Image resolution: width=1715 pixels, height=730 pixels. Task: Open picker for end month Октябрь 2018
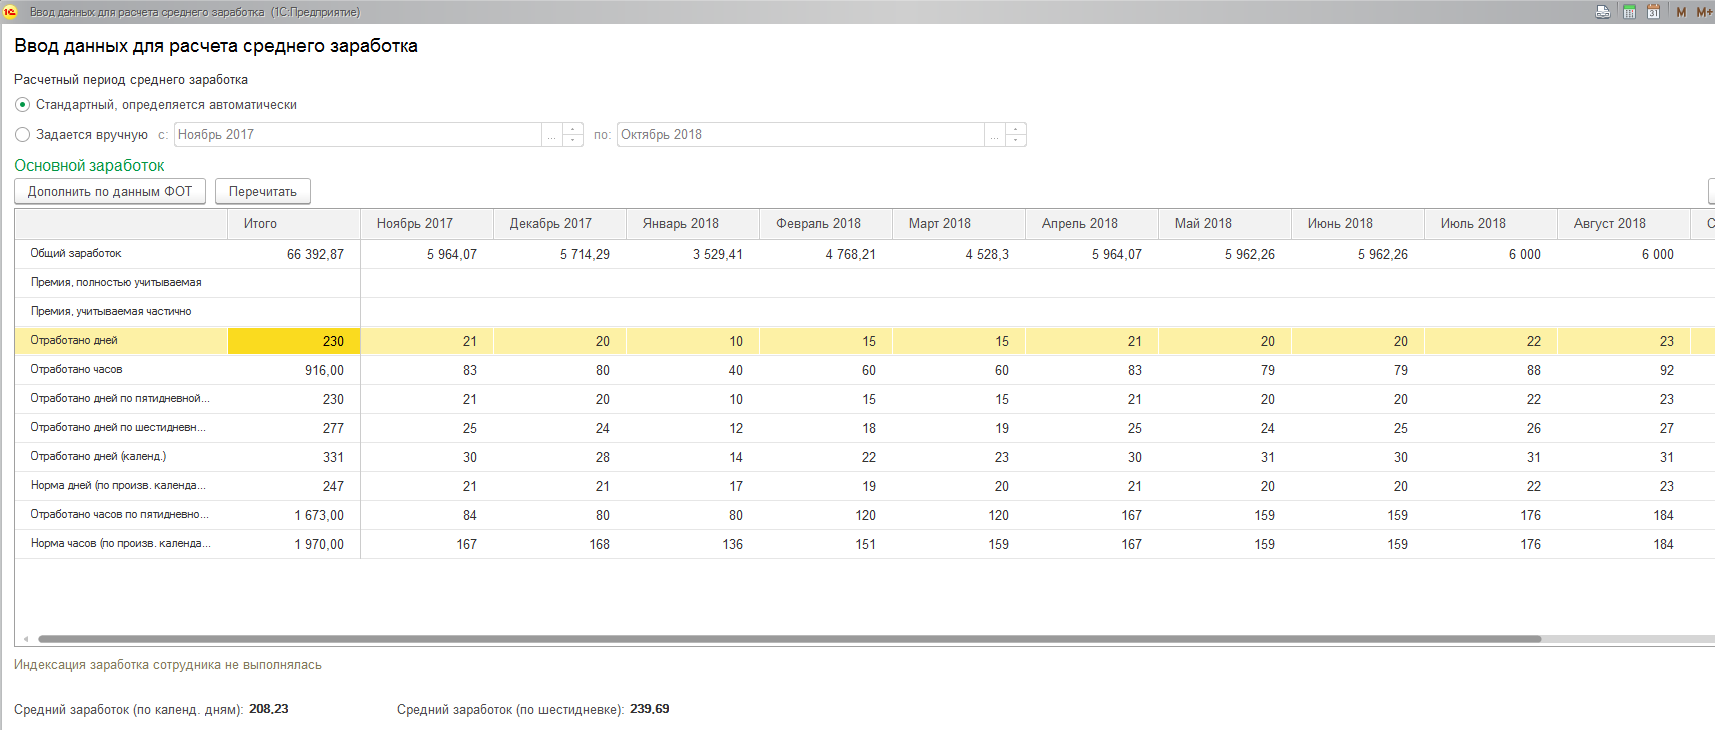(994, 135)
